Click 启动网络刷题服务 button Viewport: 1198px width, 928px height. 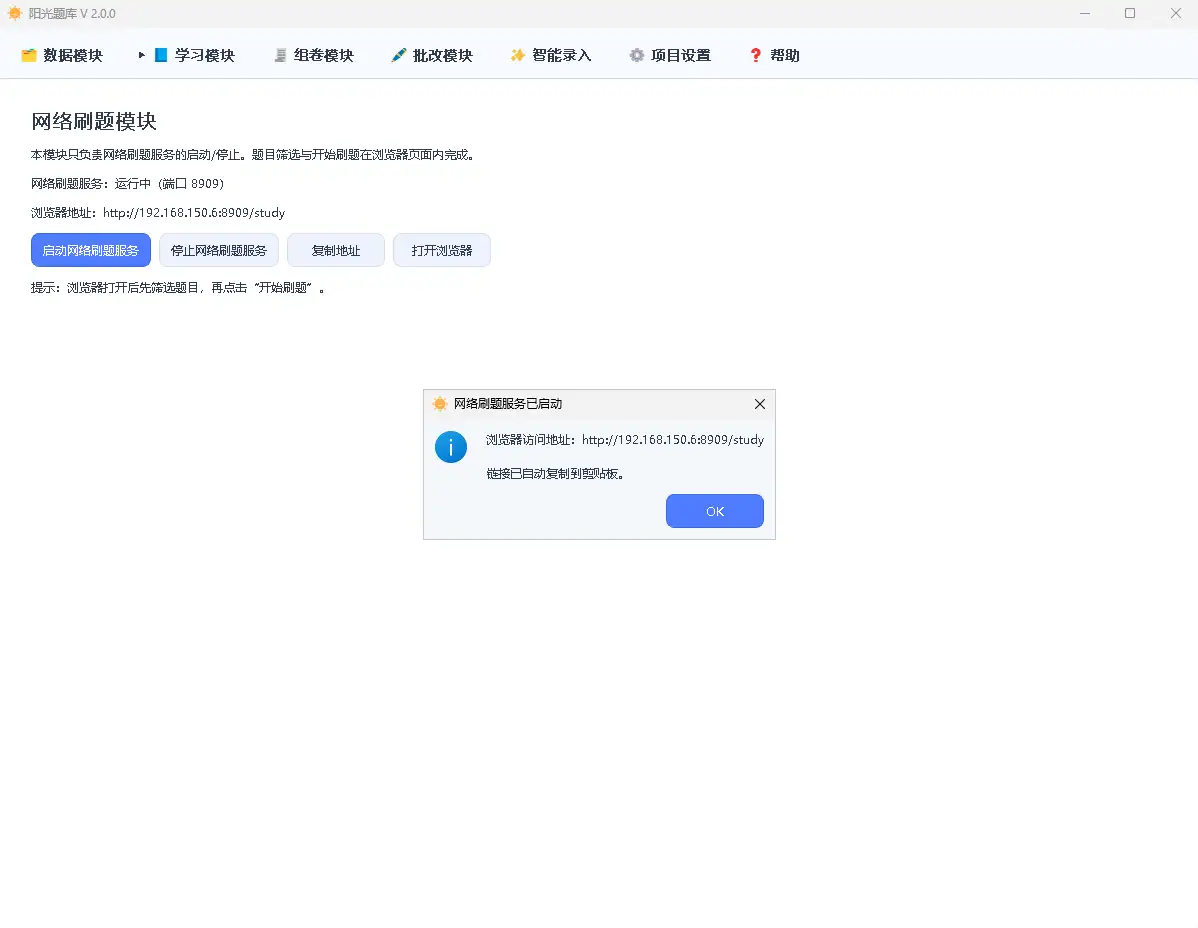pyautogui.click(x=91, y=250)
